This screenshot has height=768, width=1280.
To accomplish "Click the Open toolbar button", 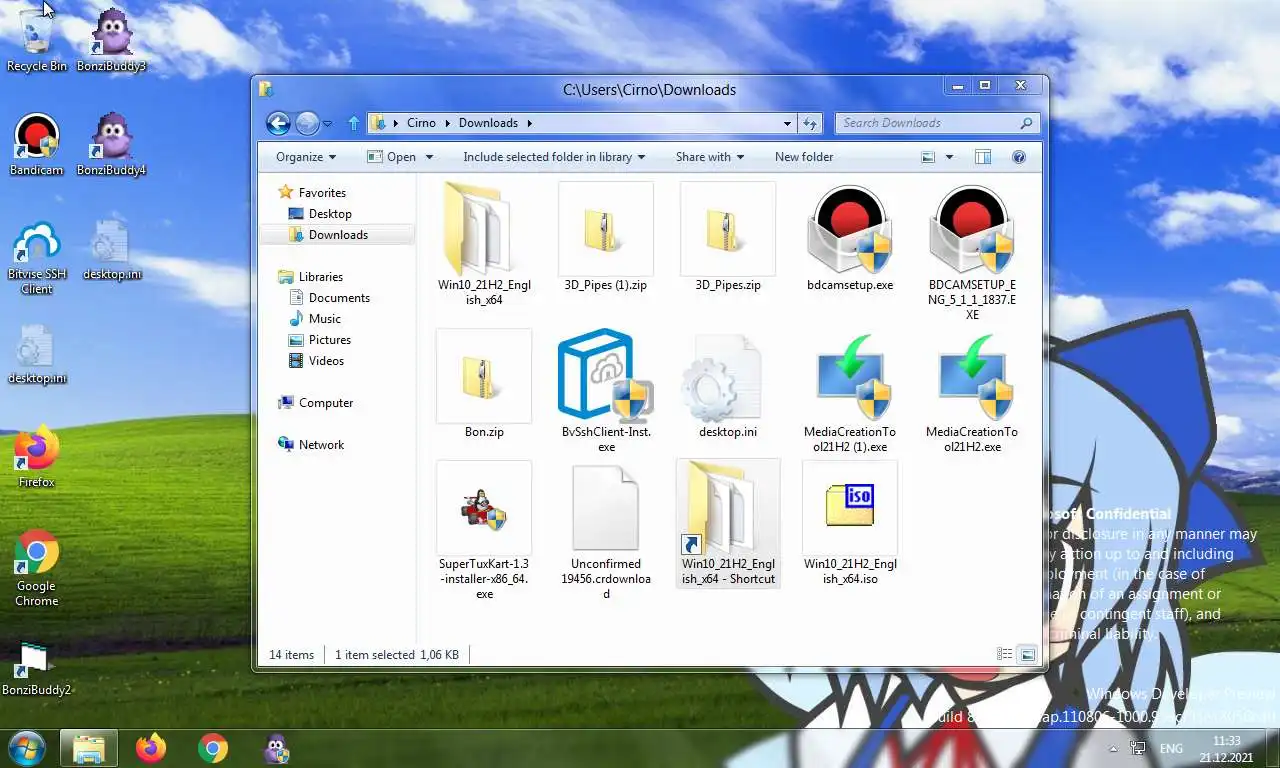I will [391, 157].
